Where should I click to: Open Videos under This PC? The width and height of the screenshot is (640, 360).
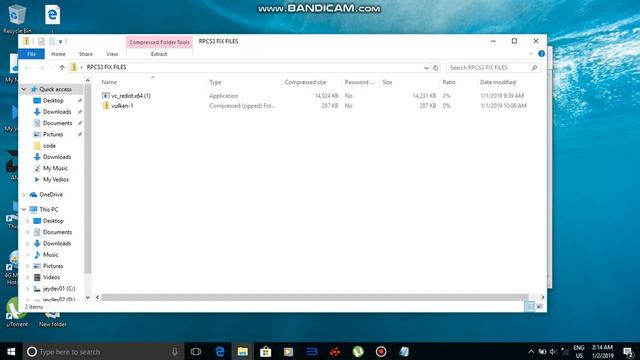pyautogui.click(x=51, y=277)
